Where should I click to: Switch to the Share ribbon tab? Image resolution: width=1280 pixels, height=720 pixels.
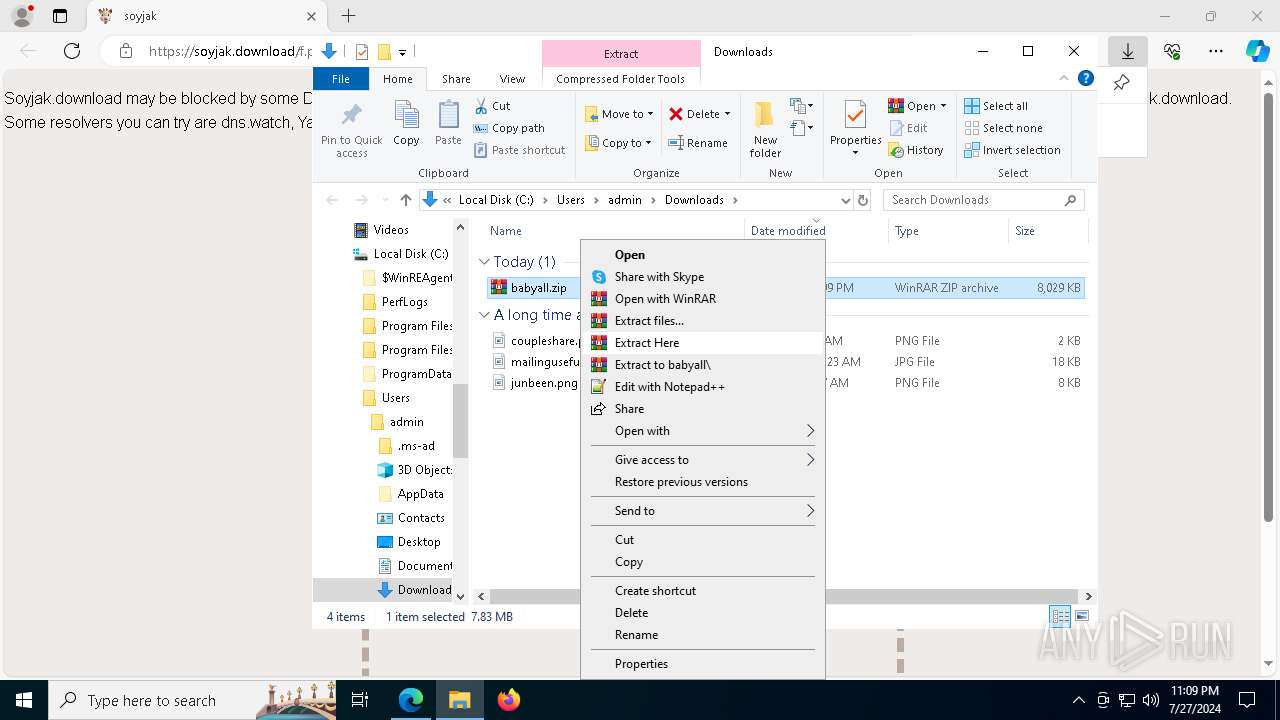tap(456, 79)
